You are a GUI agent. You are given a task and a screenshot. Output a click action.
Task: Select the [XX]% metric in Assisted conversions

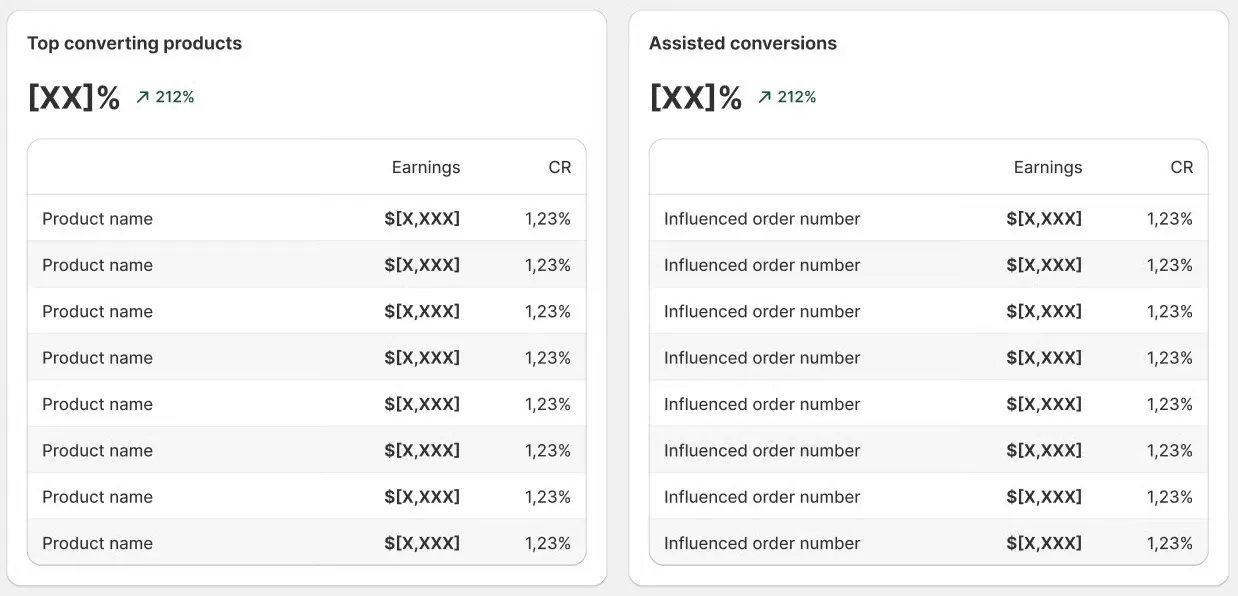tap(695, 97)
